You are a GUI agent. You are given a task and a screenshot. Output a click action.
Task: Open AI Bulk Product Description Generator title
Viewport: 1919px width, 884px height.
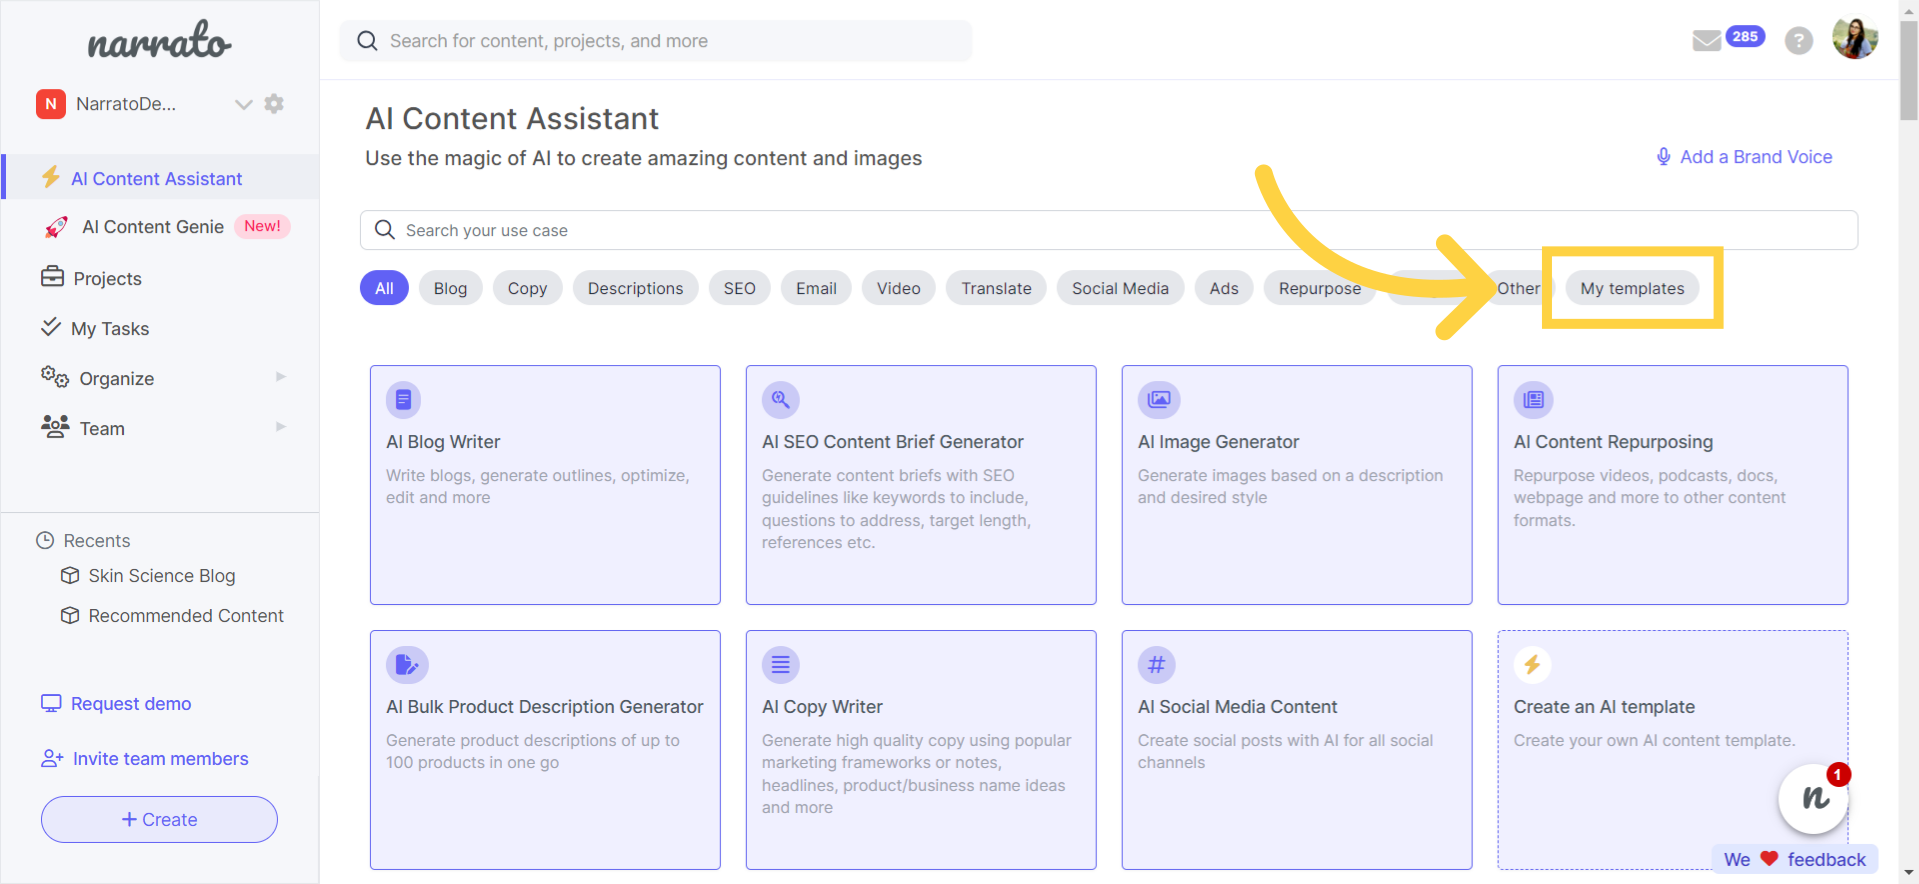click(545, 707)
